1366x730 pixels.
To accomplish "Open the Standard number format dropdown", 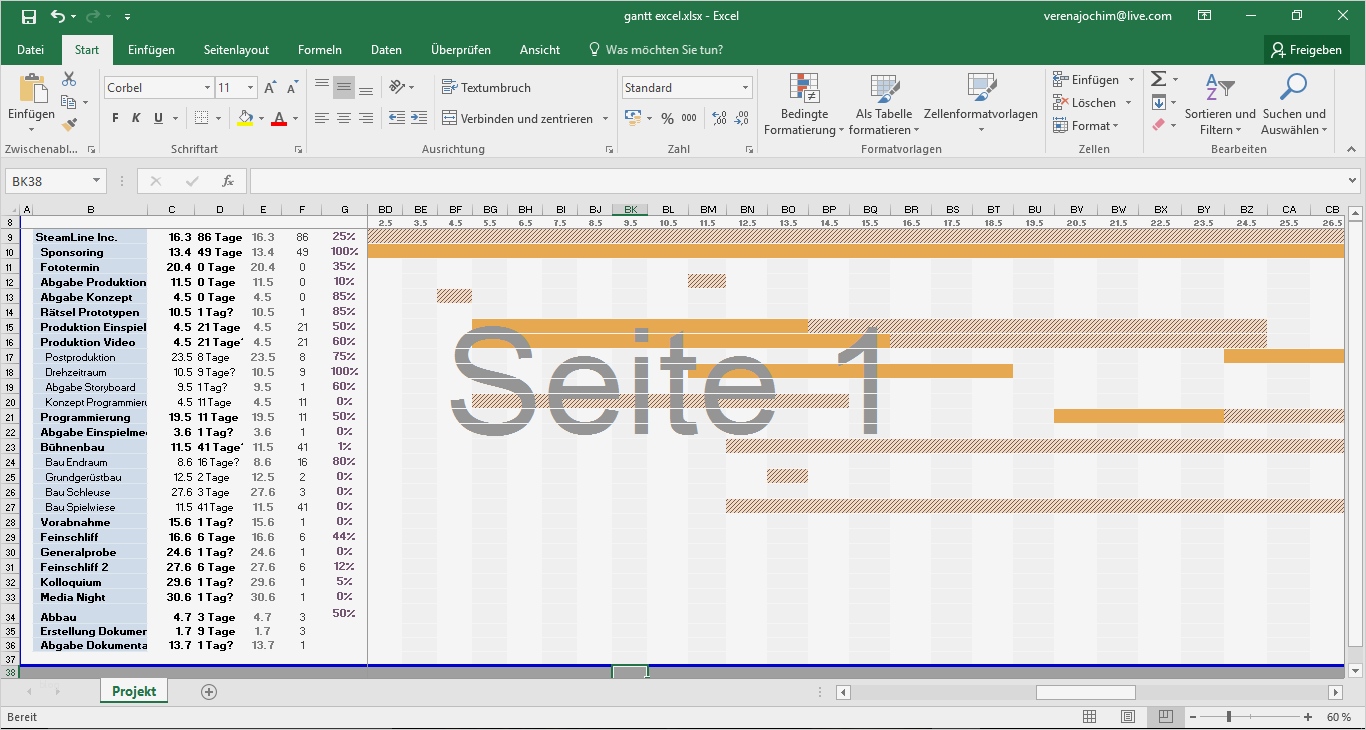I will pos(744,87).
